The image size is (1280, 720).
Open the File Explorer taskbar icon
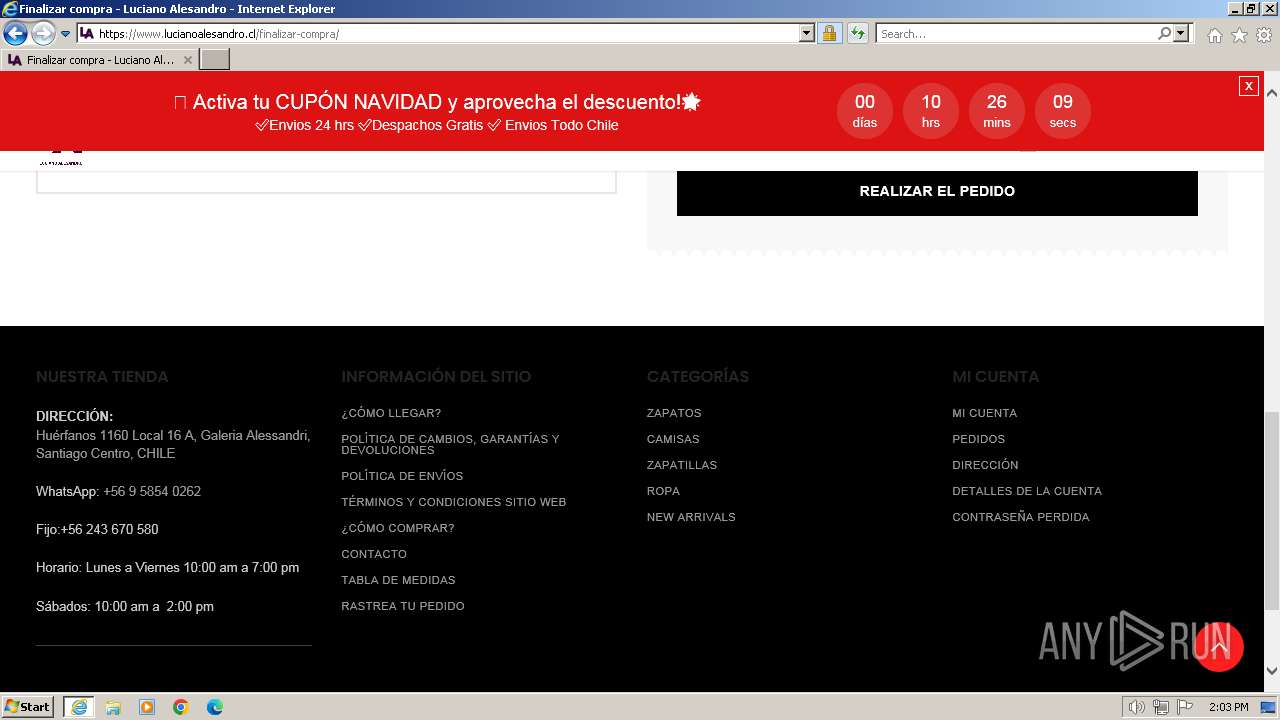113,707
